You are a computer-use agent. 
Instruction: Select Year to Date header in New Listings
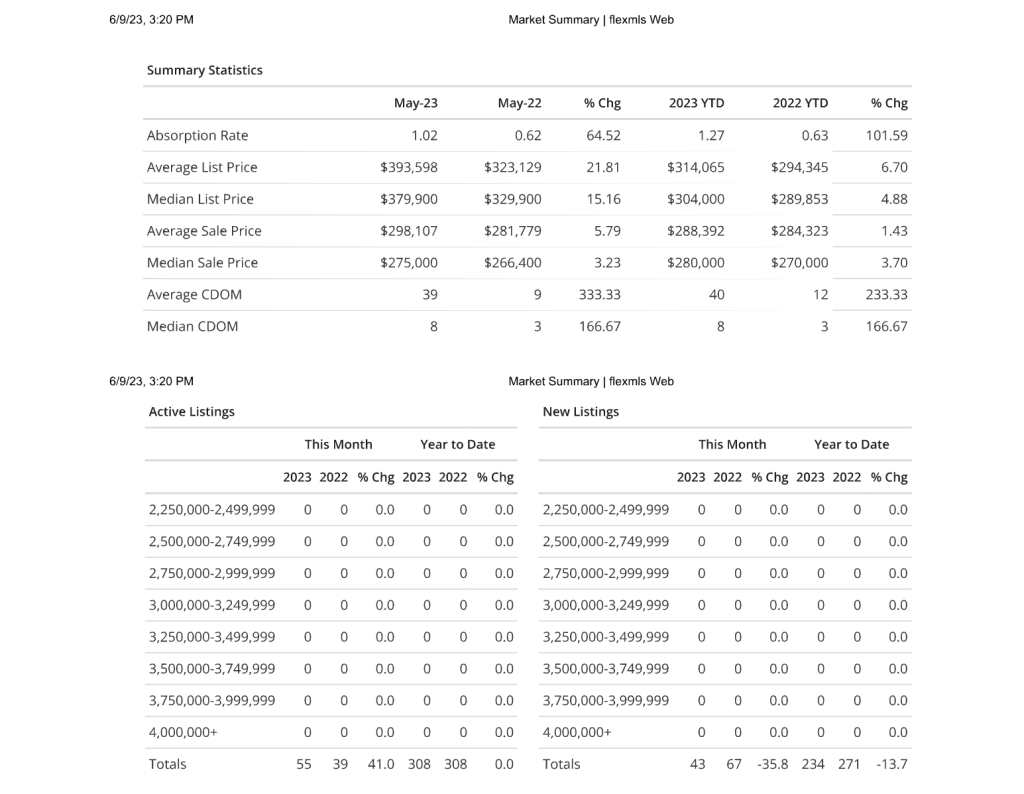[851, 445]
